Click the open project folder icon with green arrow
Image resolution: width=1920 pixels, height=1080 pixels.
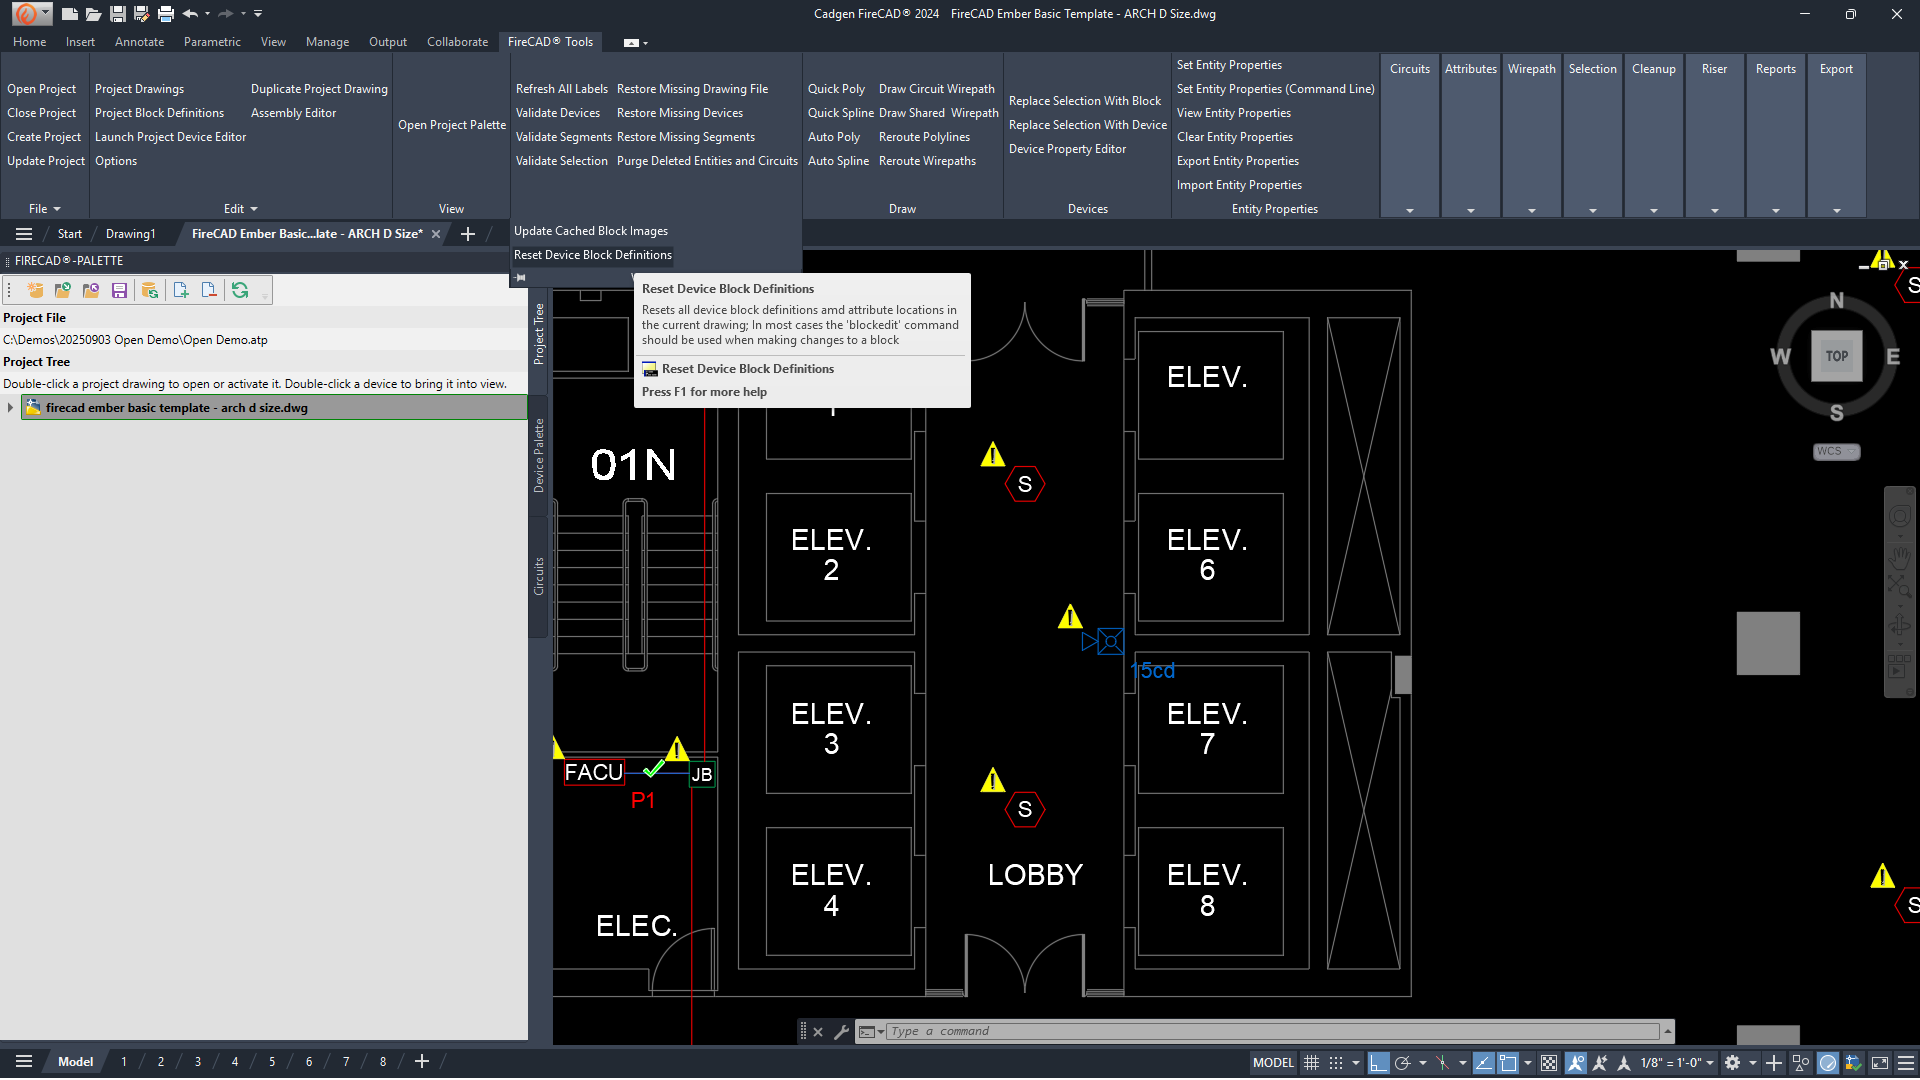(x=63, y=290)
